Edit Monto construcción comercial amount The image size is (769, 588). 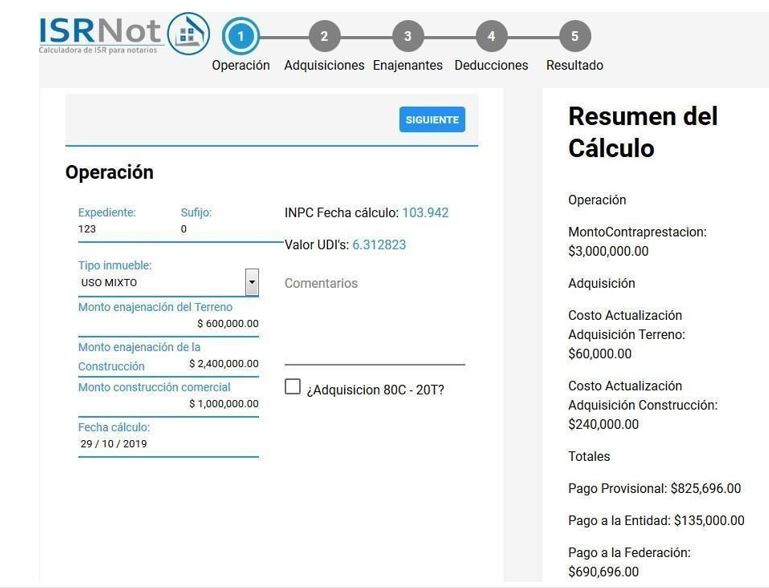coord(224,404)
